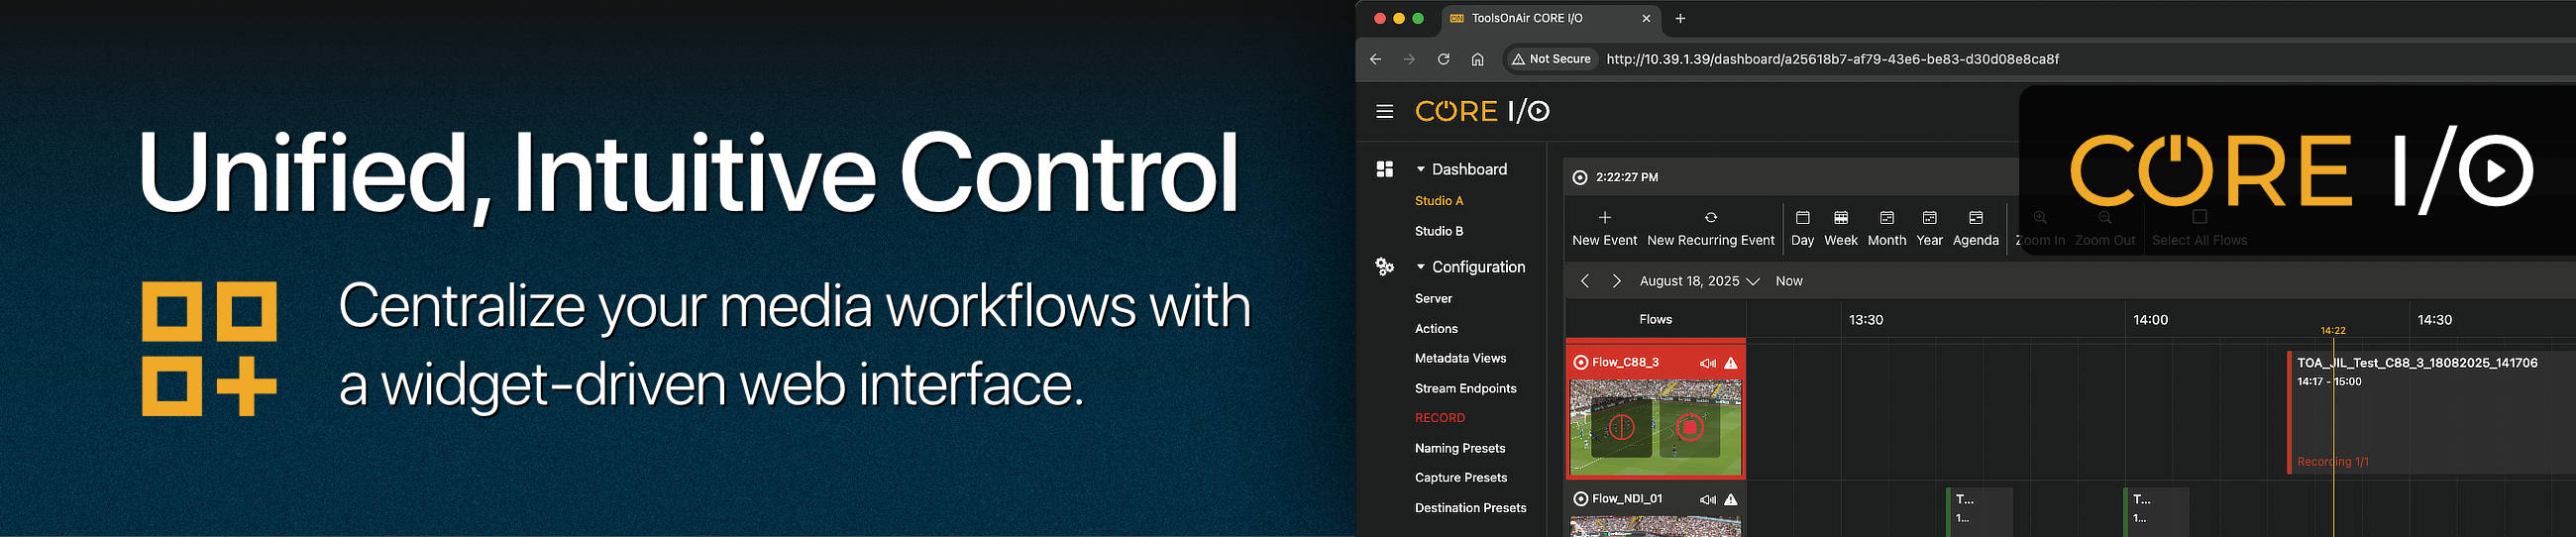Collapse the Configuration section
Viewport: 2576px width, 537px height.
[x=1420, y=267]
